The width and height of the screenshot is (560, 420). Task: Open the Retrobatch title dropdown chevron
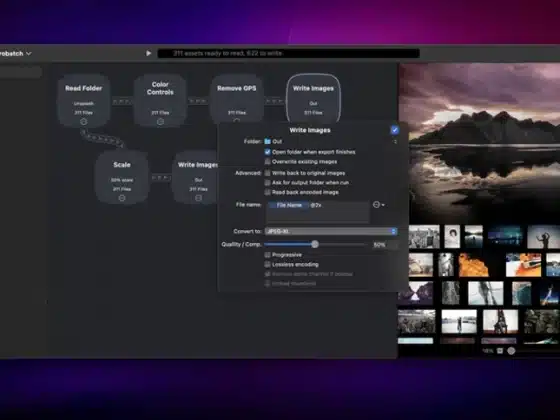[29, 54]
